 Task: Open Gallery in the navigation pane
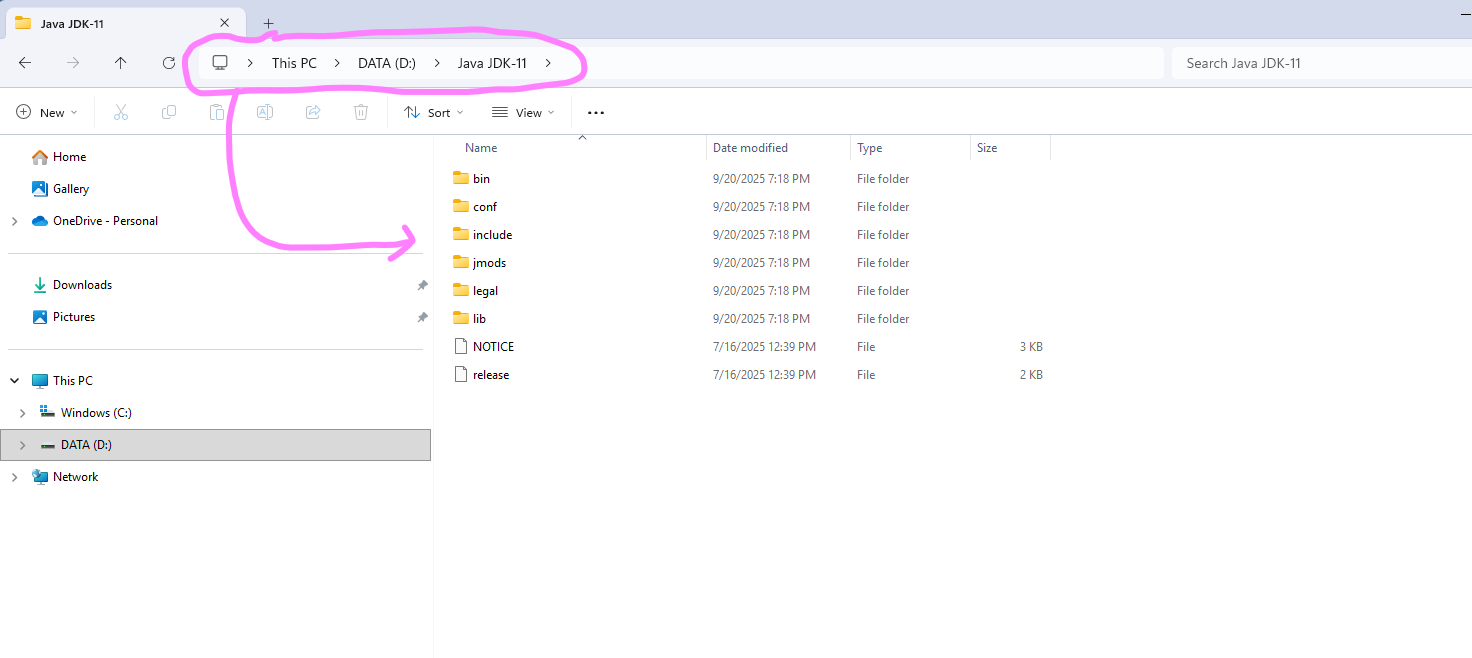coord(71,189)
